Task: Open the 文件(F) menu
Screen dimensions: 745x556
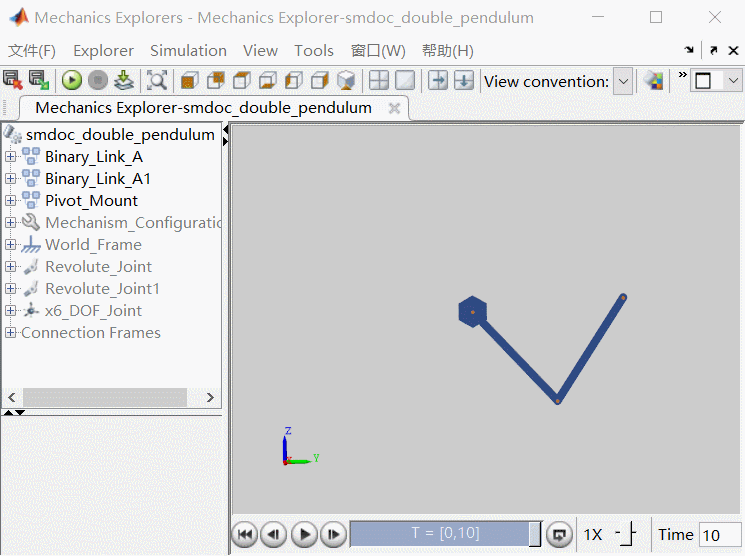Action: (x=32, y=50)
